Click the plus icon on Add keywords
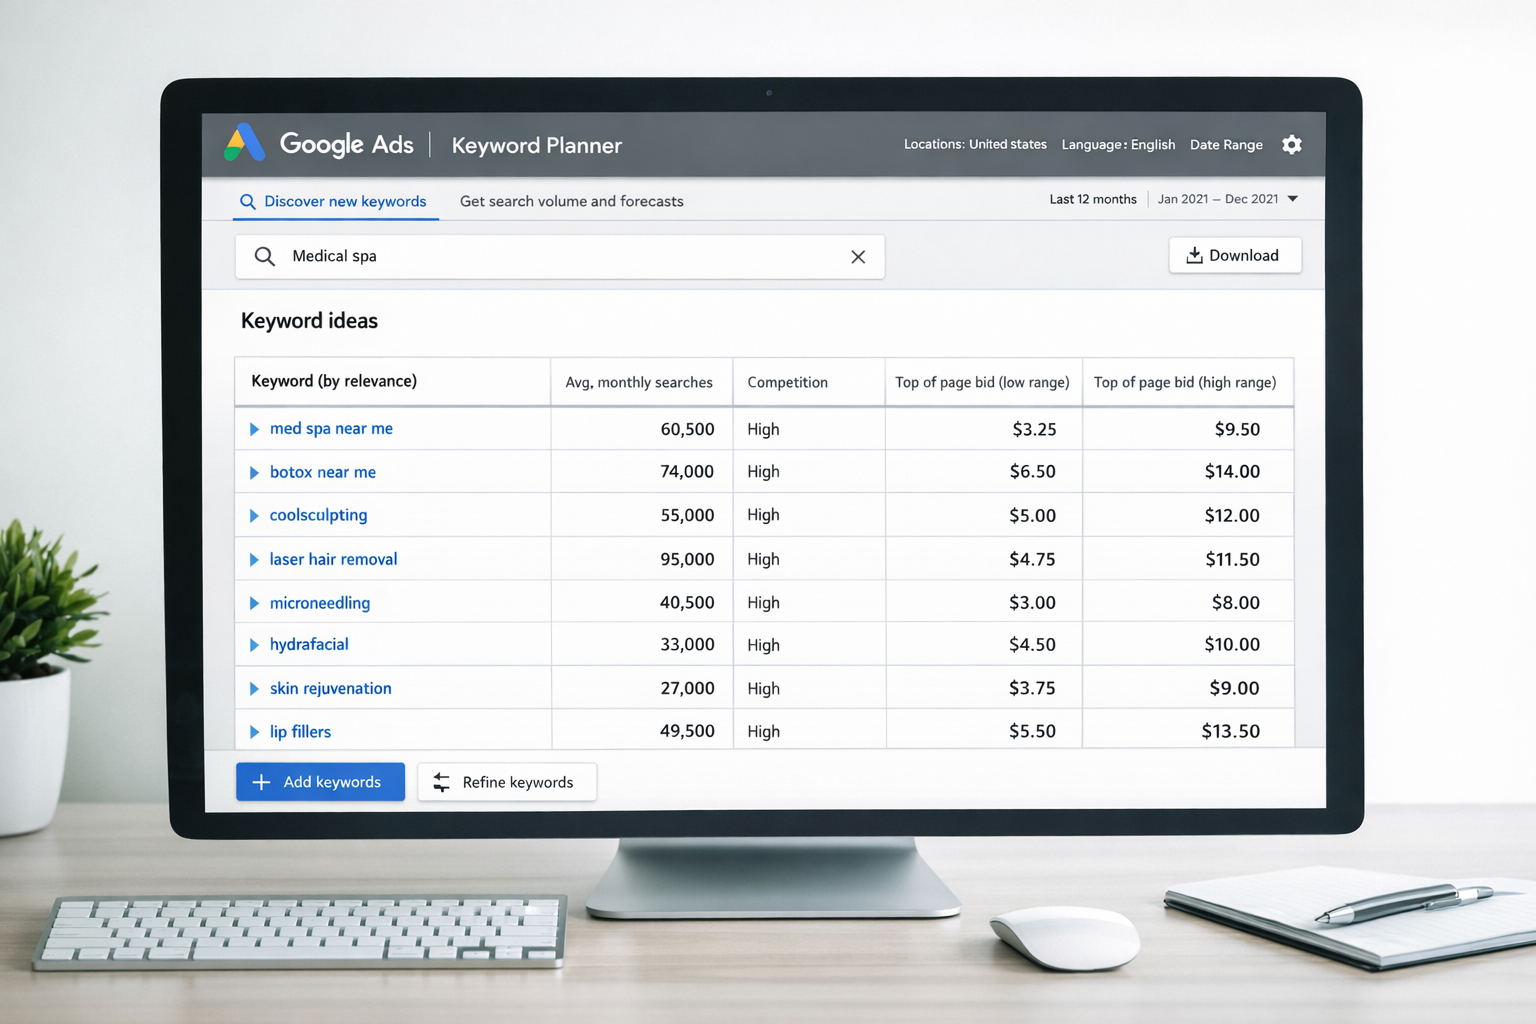The image size is (1536, 1024). (x=261, y=781)
